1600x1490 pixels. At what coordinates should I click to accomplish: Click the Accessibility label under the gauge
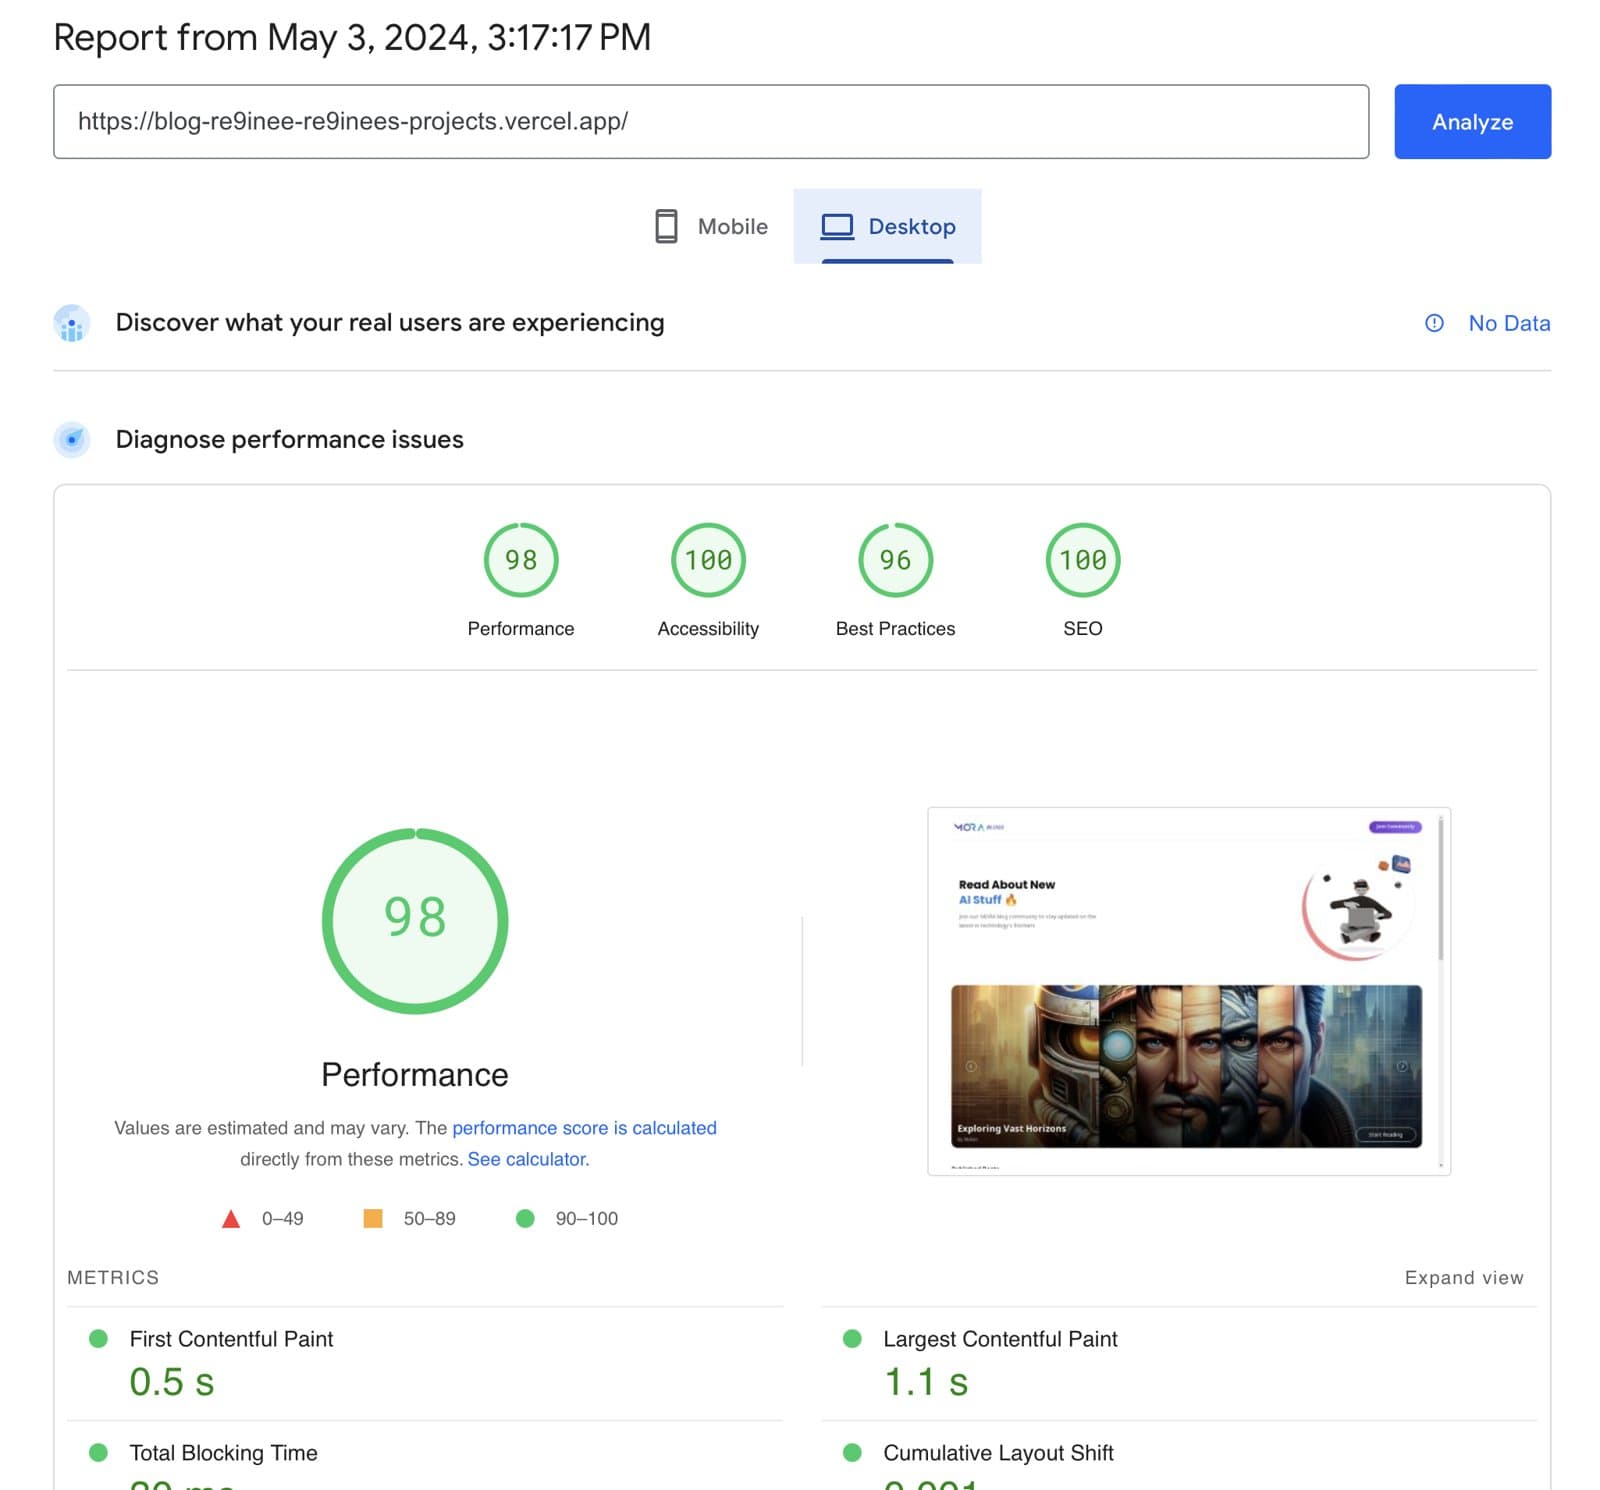[x=708, y=628]
